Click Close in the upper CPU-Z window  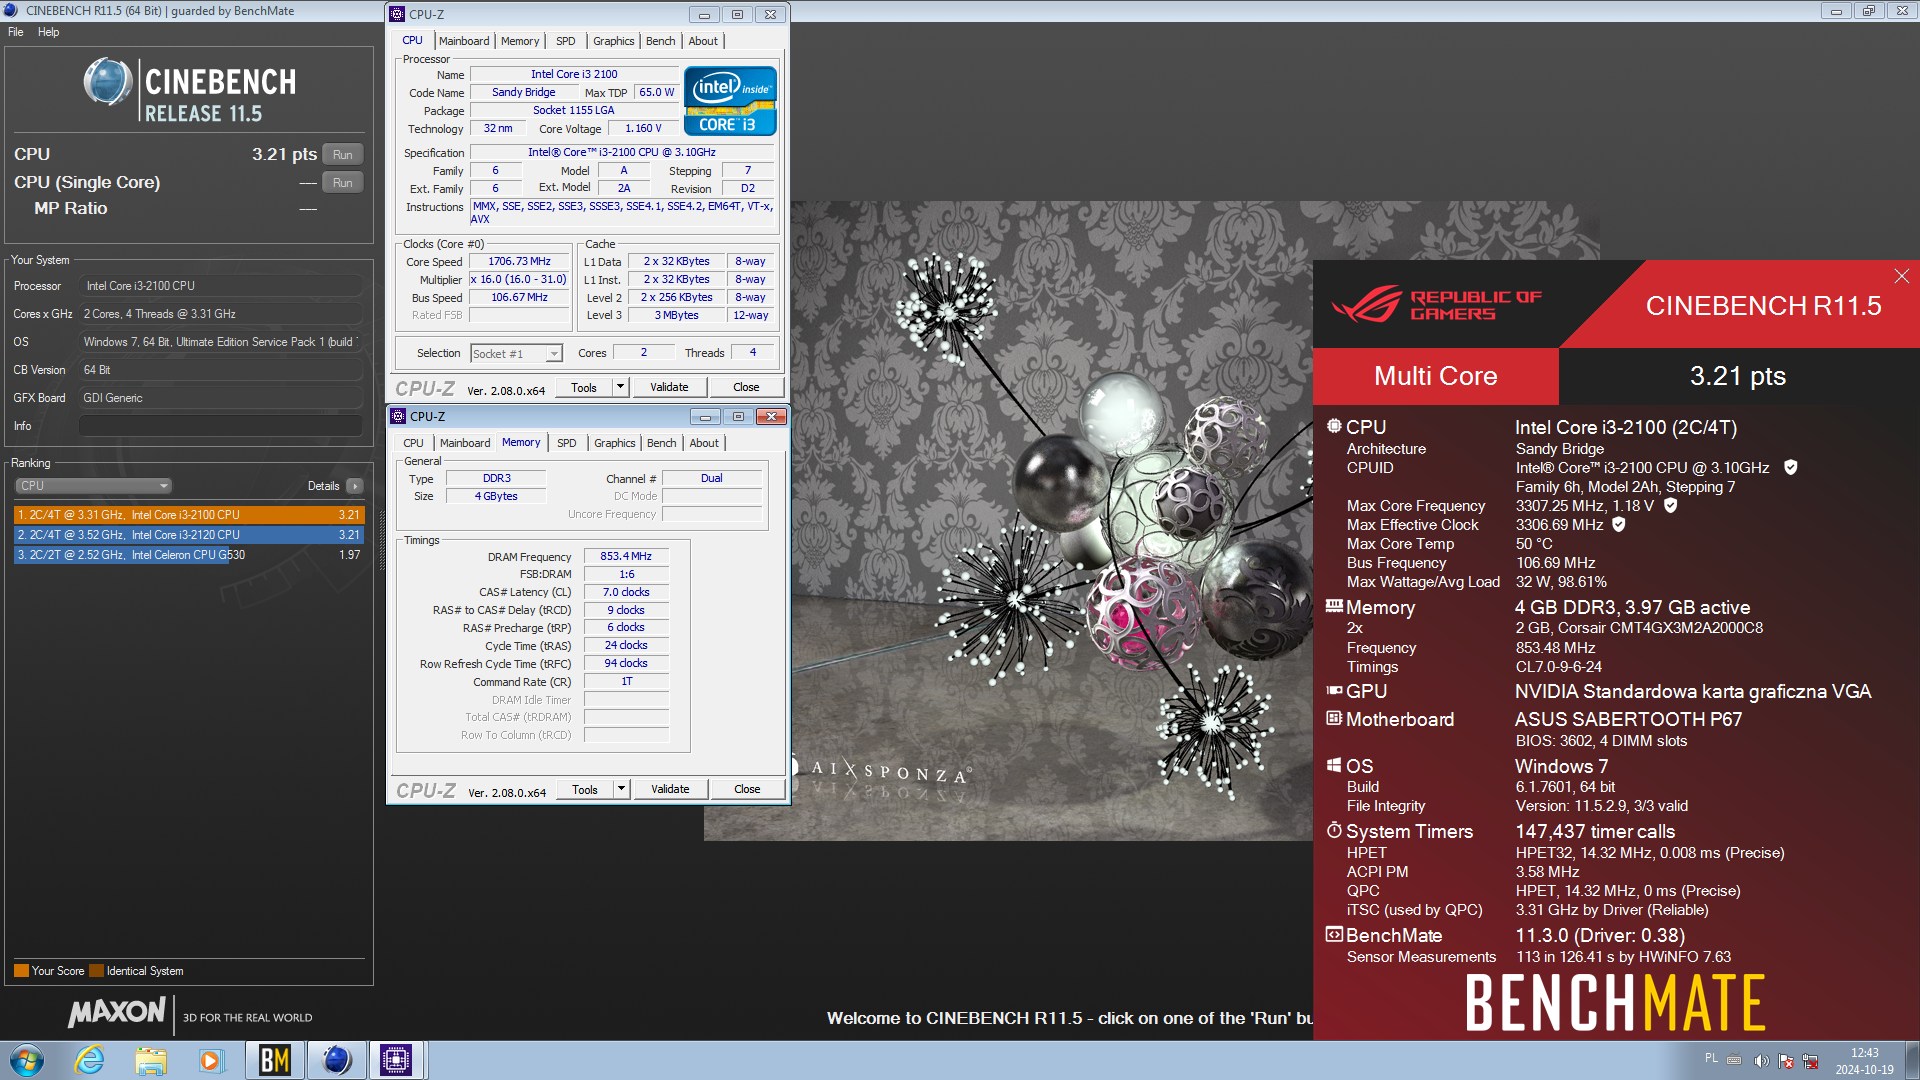[x=746, y=387]
